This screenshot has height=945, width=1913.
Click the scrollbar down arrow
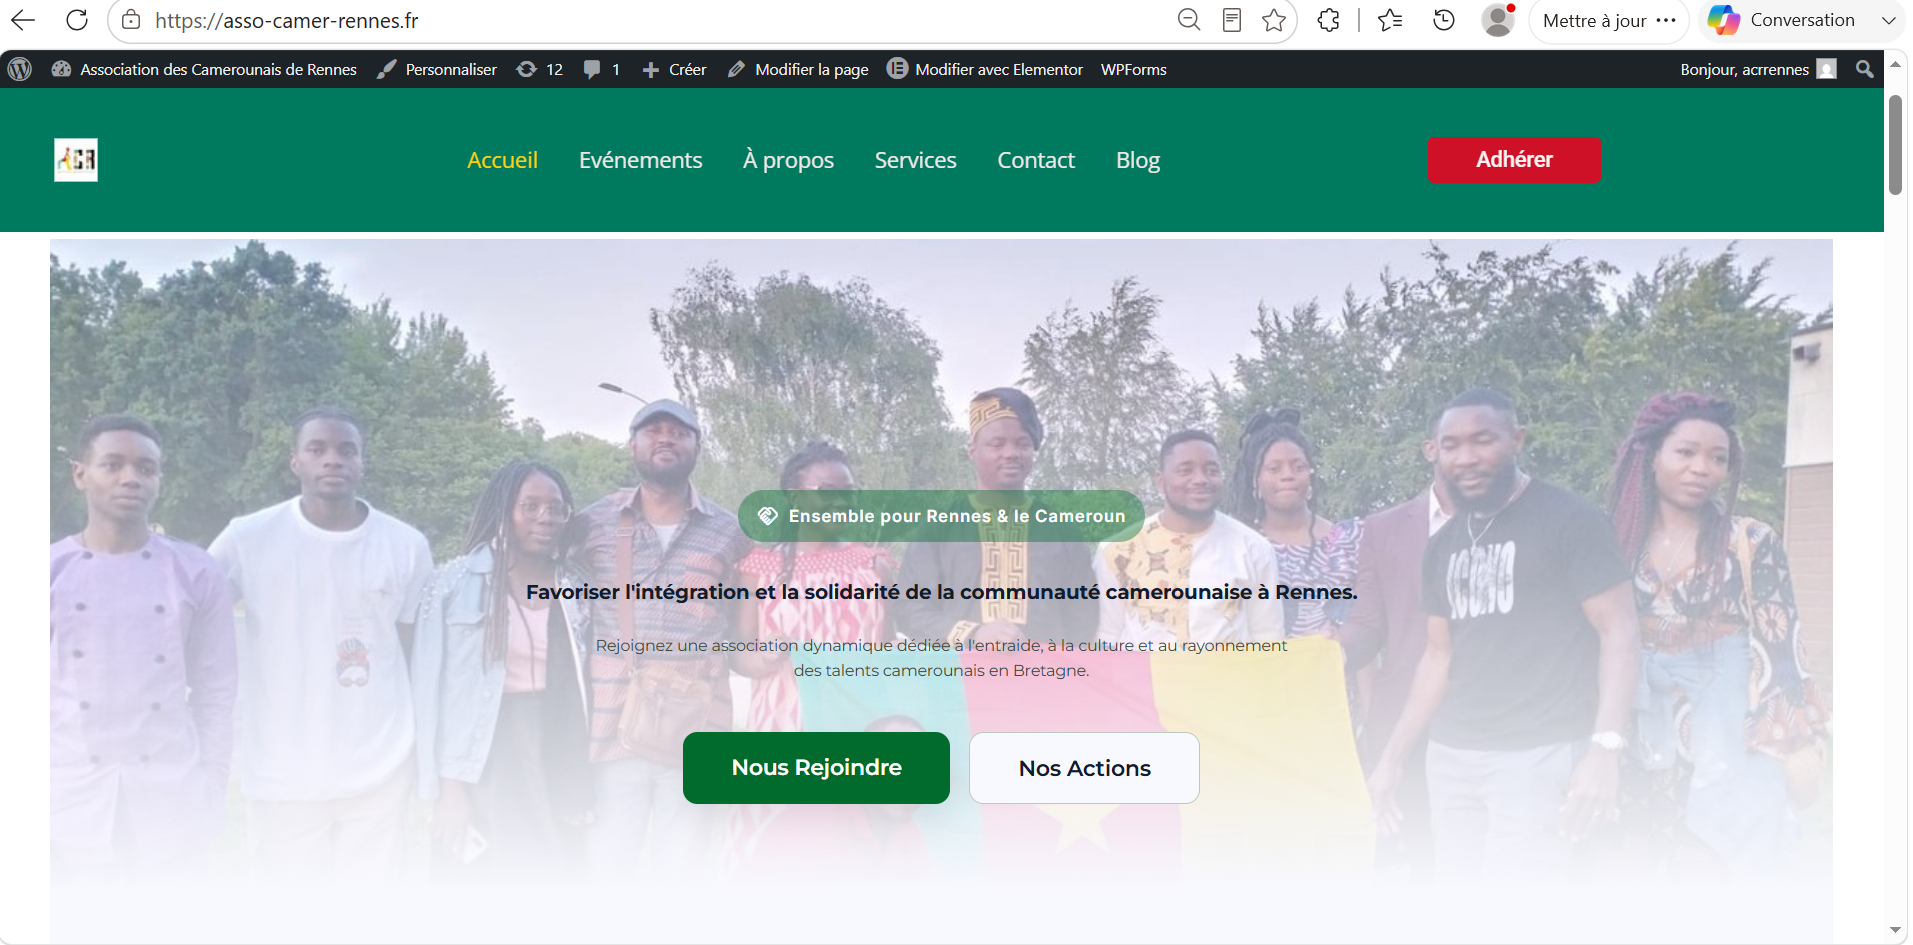click(x=1895, y=930)
